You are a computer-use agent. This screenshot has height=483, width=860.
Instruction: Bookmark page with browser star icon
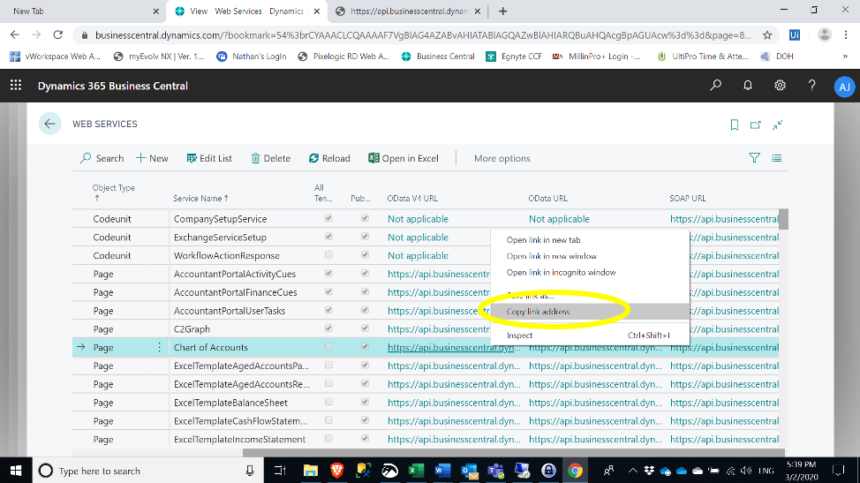coord(767,35)
